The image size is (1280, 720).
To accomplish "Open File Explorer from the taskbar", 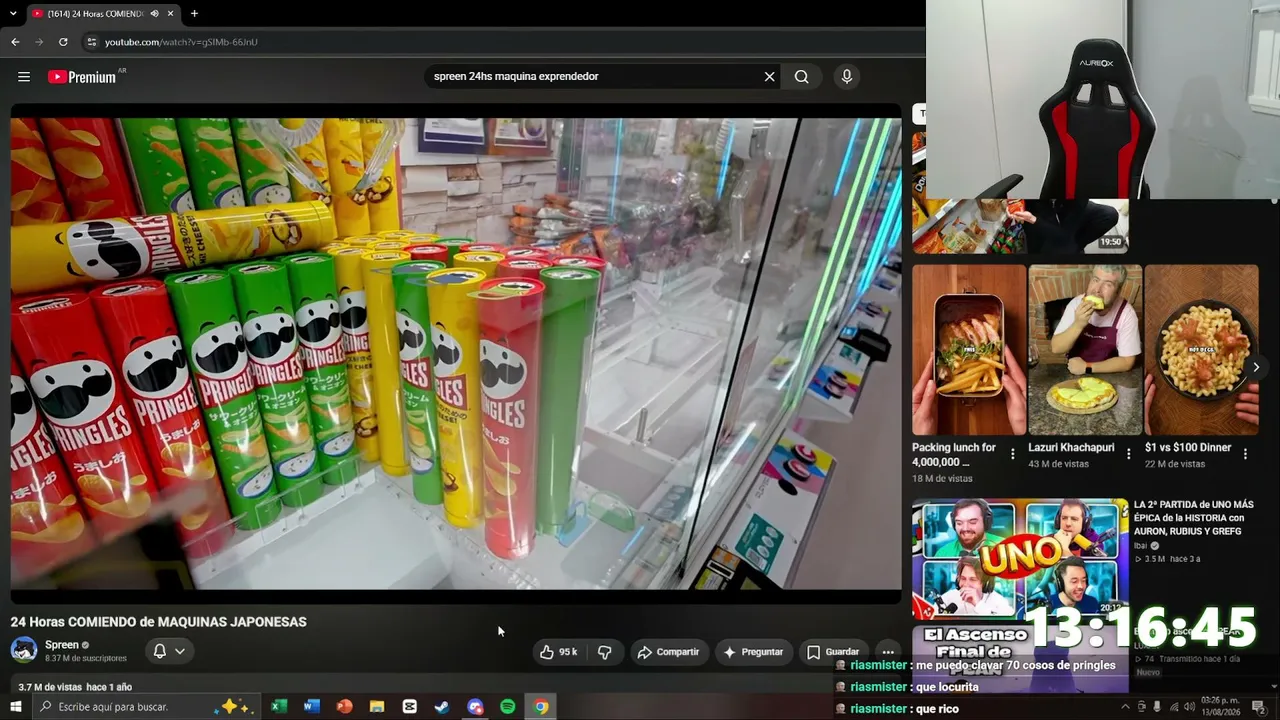I will pyautogui.click(x=377, y=707).
